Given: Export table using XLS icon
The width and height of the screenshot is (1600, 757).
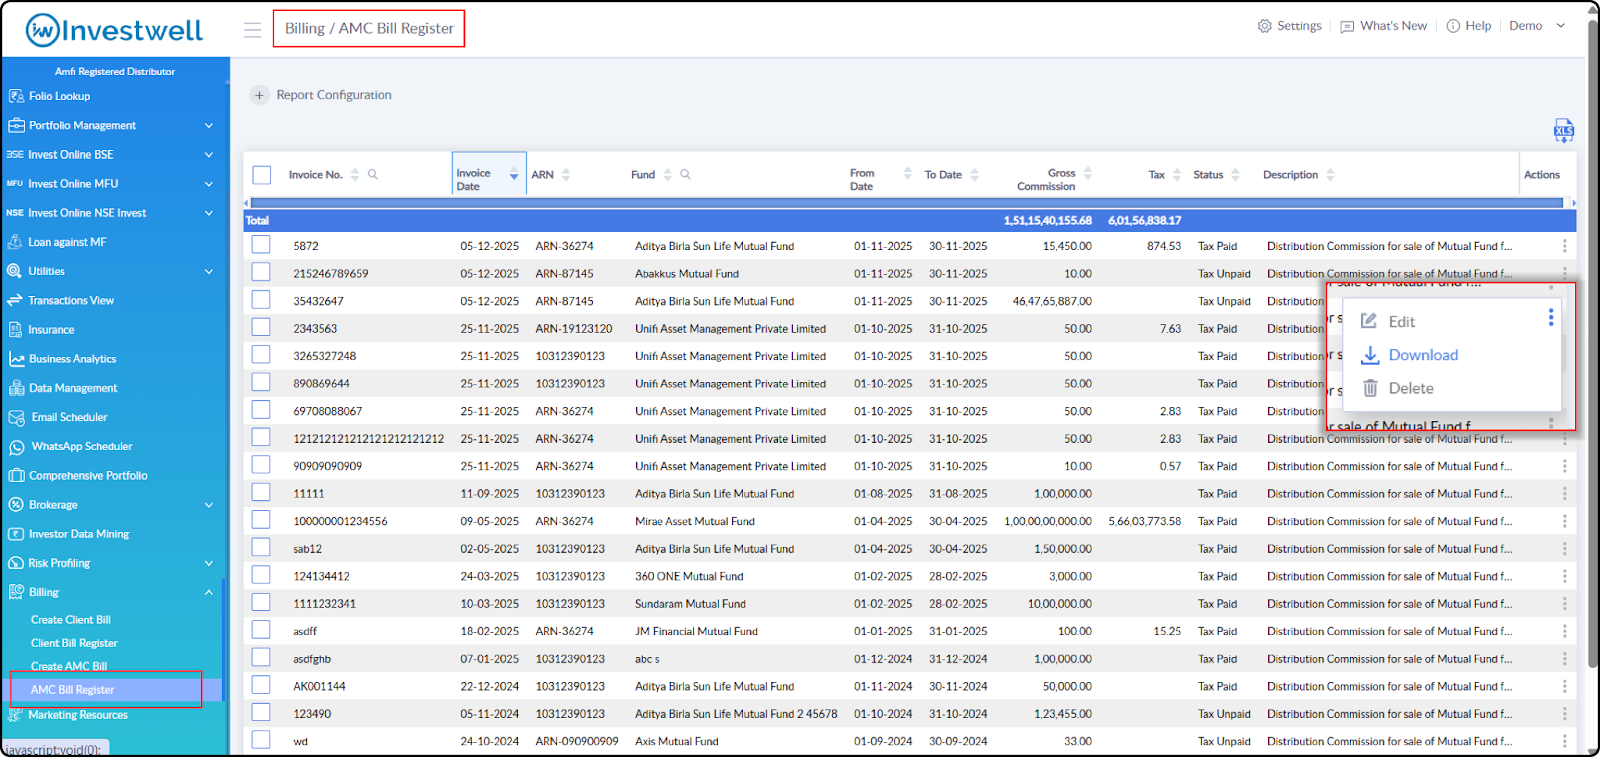Looking at the screenshot, I should click(1563, 130).
